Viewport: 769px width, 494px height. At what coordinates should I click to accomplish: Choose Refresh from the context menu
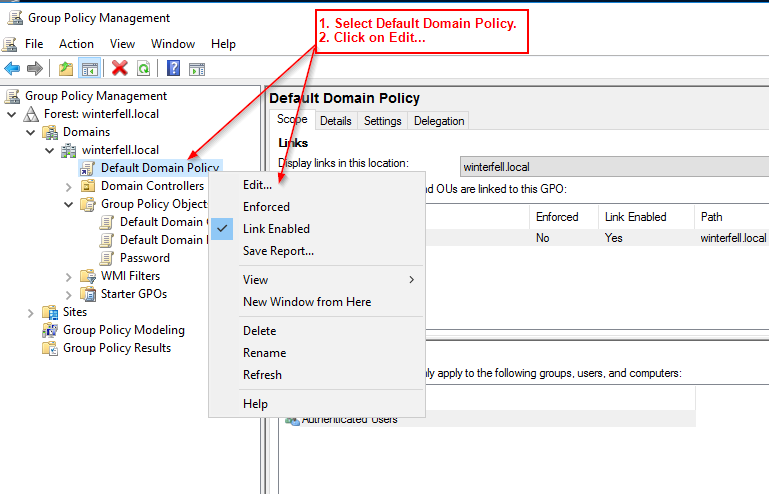262,375
